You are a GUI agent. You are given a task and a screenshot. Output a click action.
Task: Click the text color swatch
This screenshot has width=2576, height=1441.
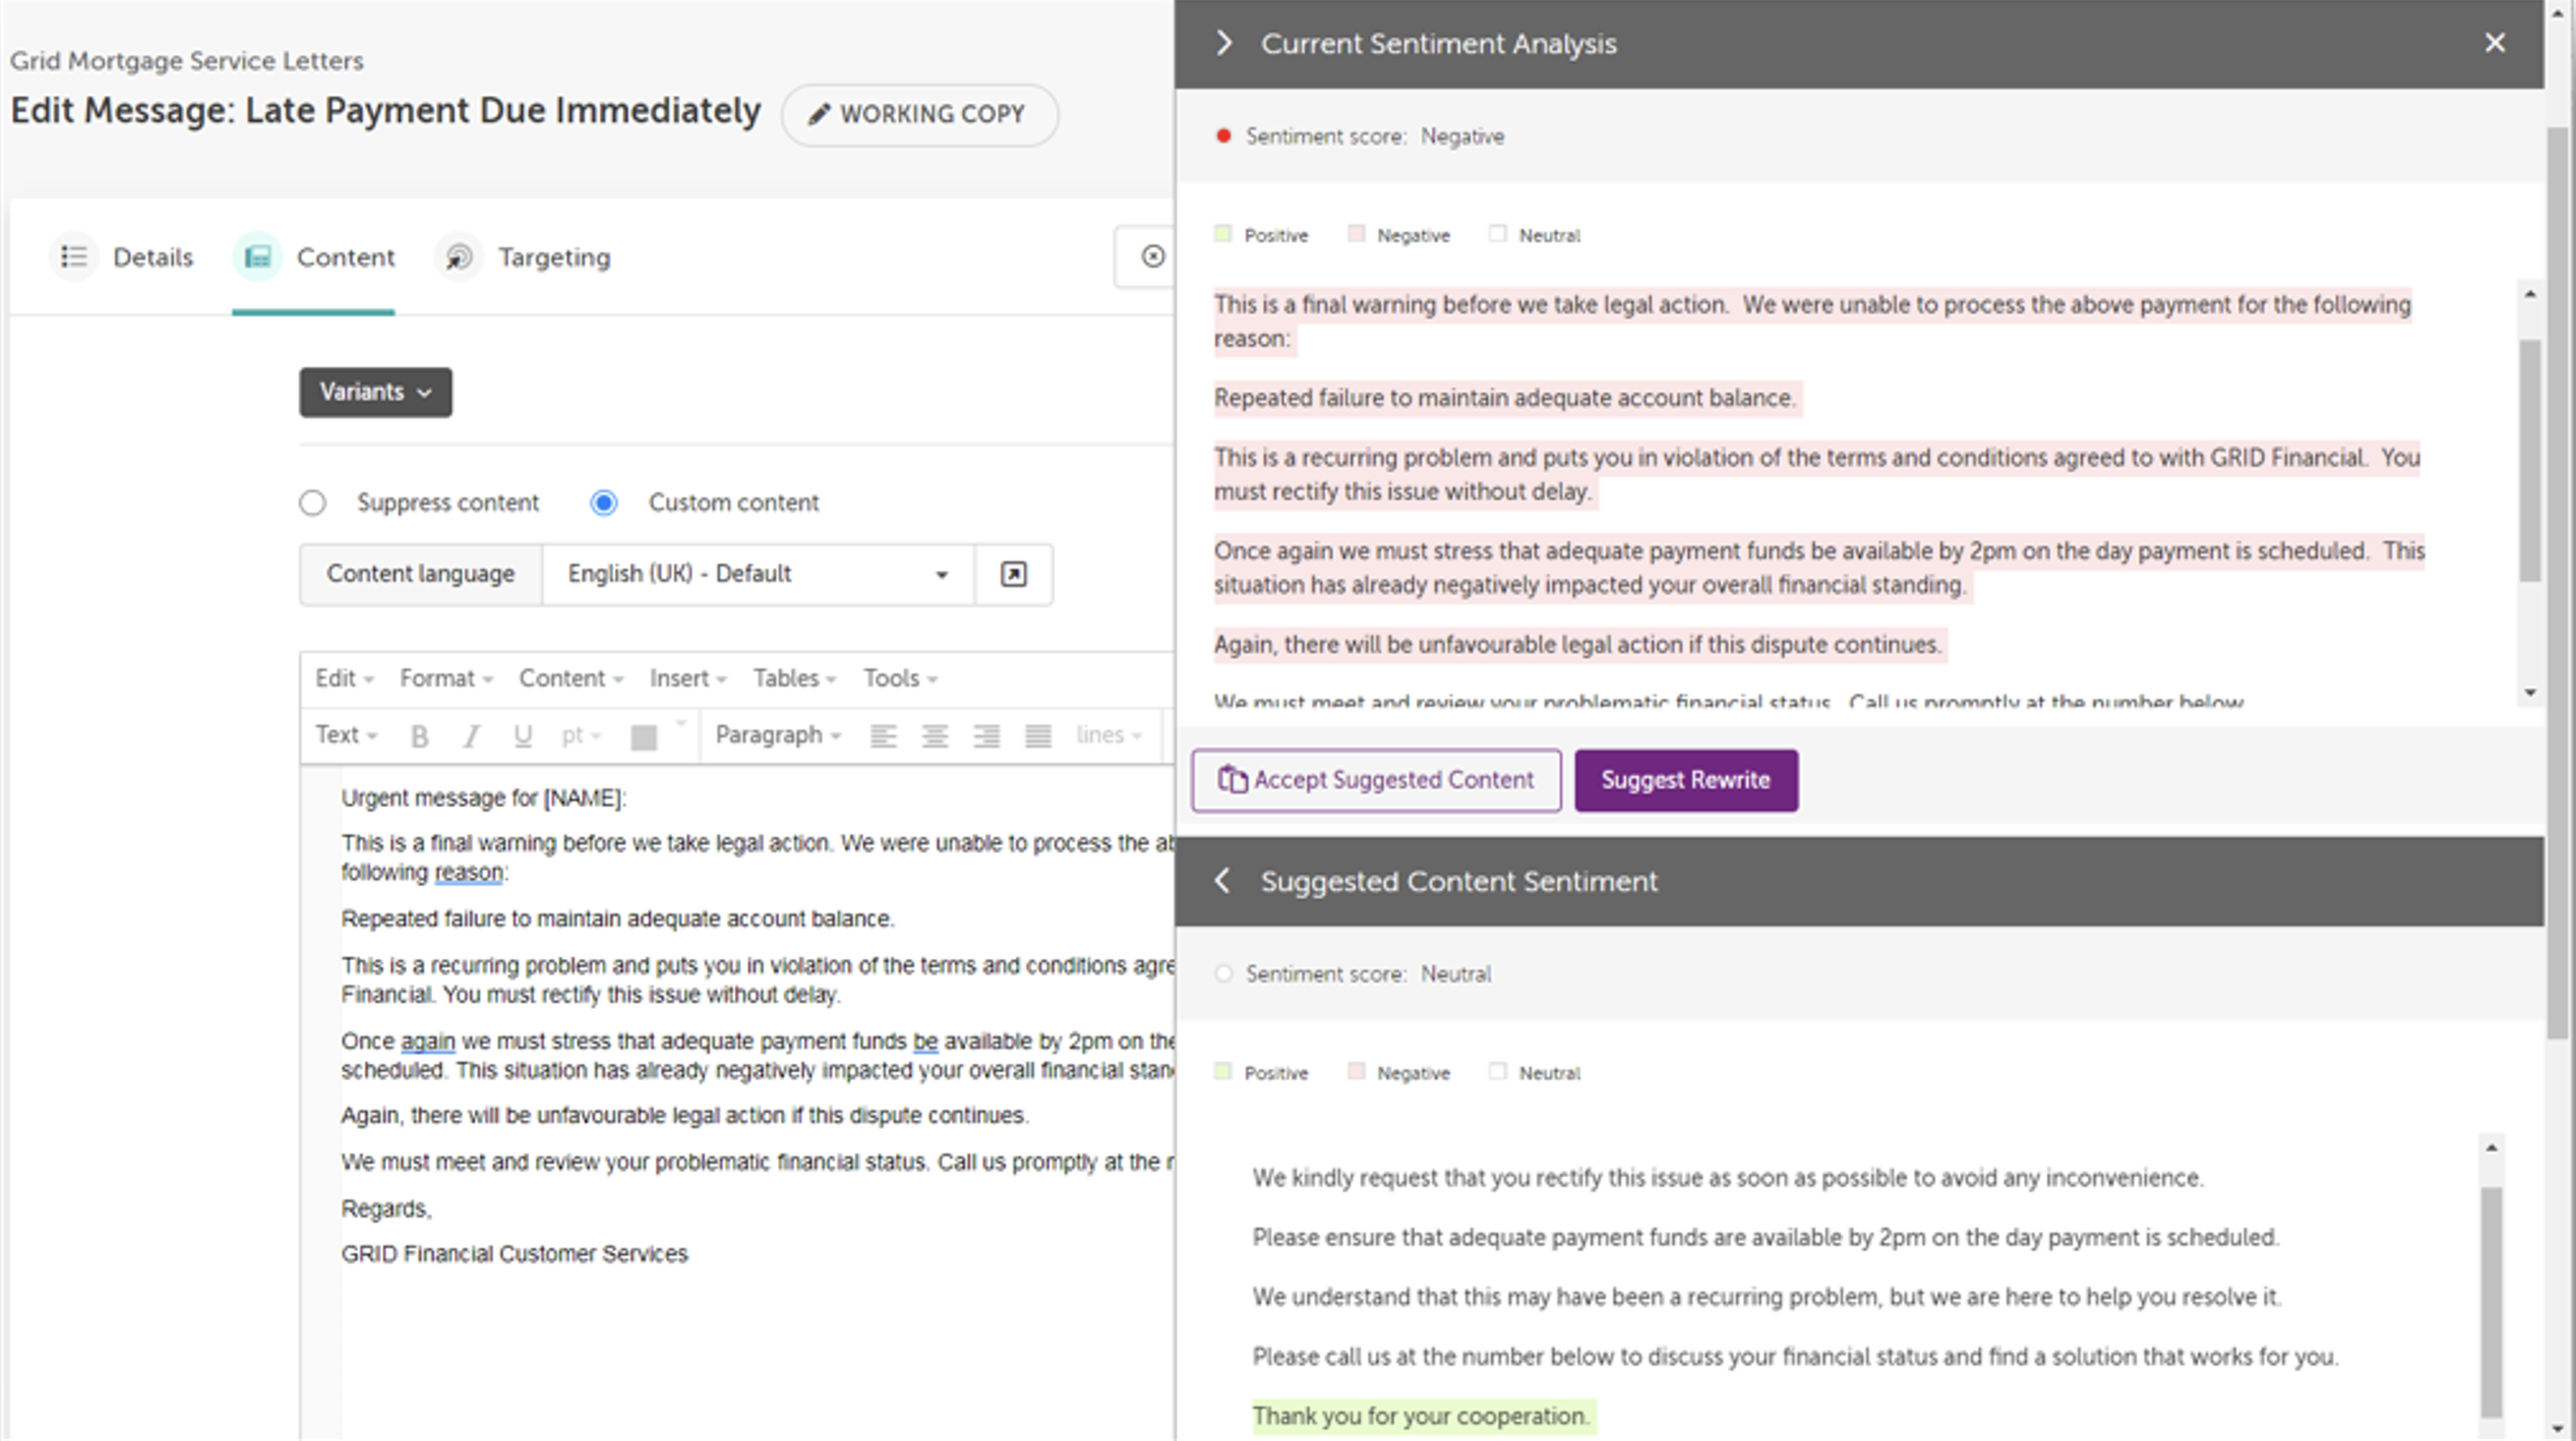coord(644,737)
